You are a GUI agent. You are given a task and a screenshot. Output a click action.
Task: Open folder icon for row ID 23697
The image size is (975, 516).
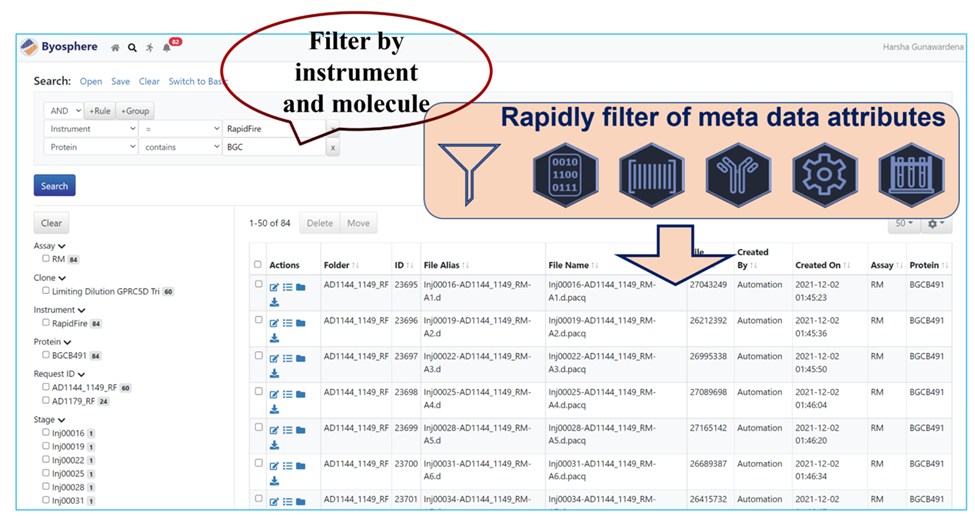click(300, 359)
